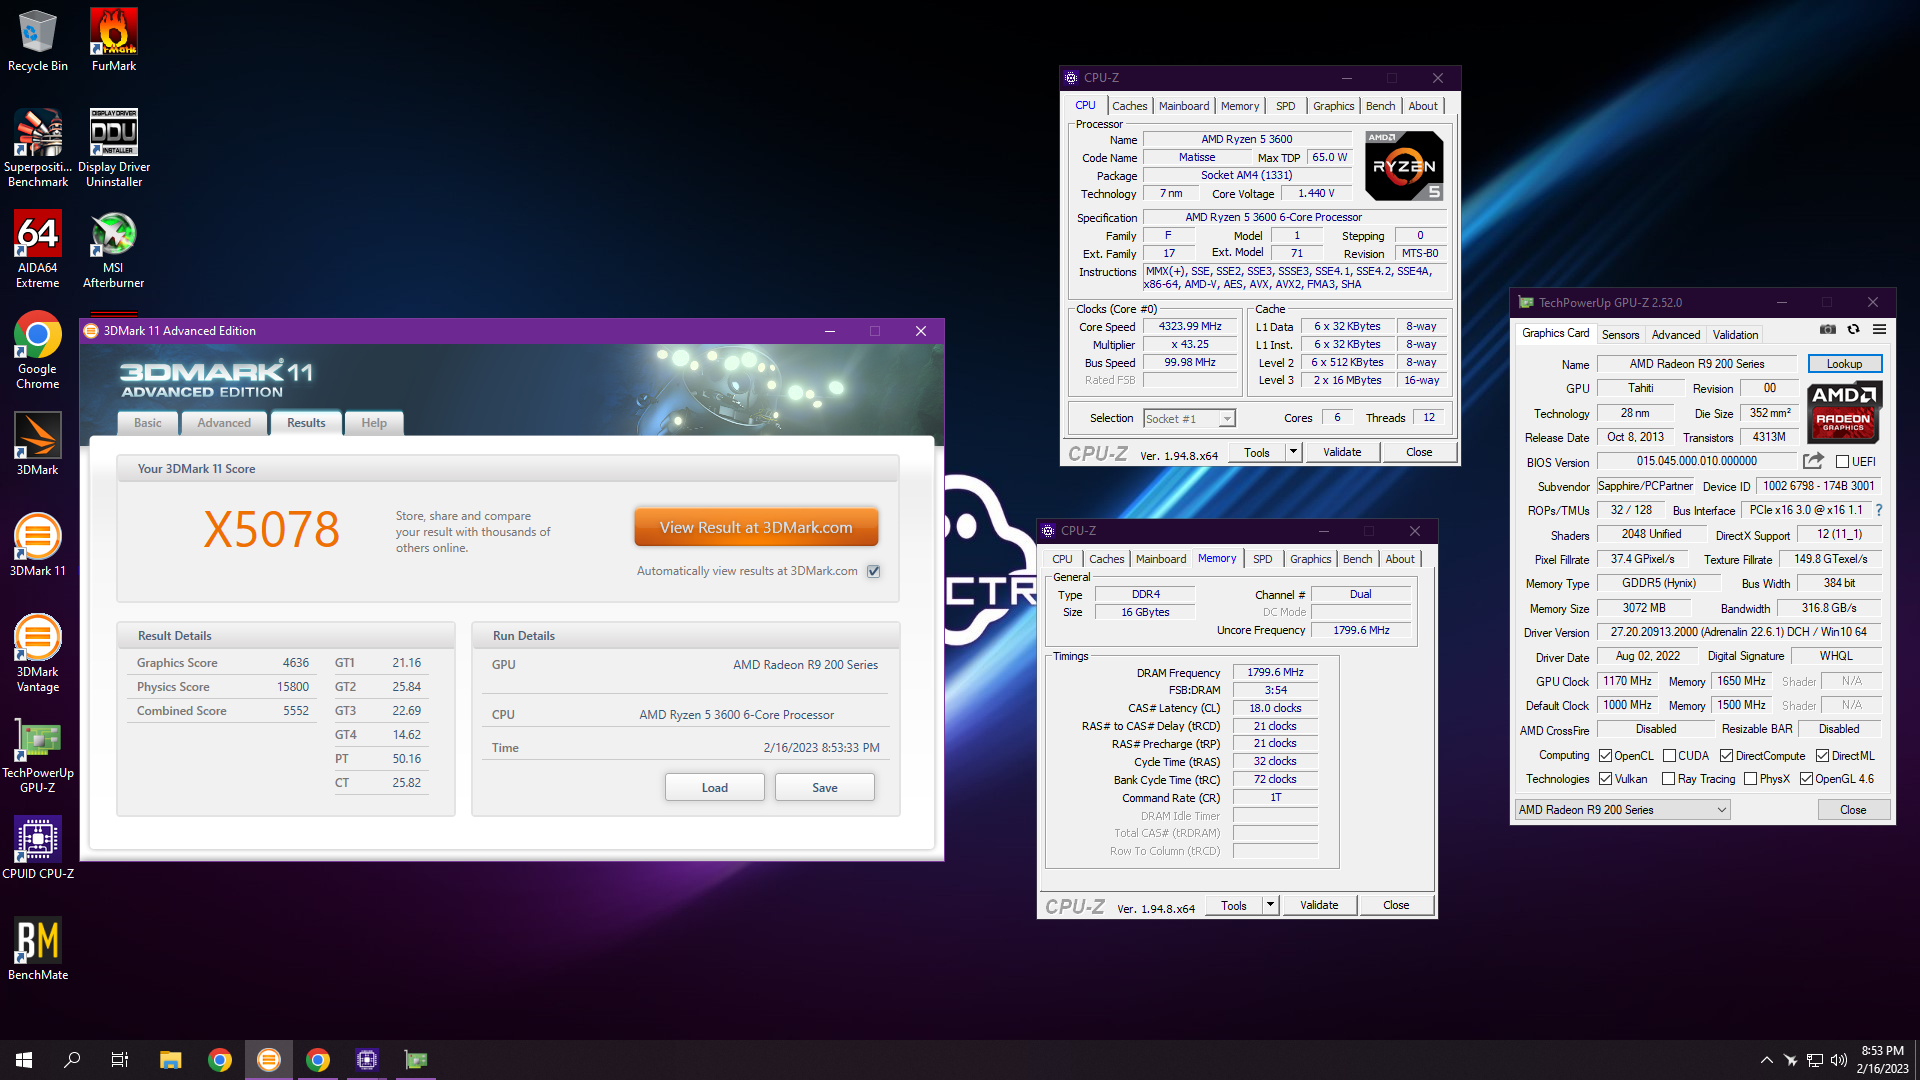
Task: Open the SPD tab in lower CPU-Z
Action: coord(1263,559)
